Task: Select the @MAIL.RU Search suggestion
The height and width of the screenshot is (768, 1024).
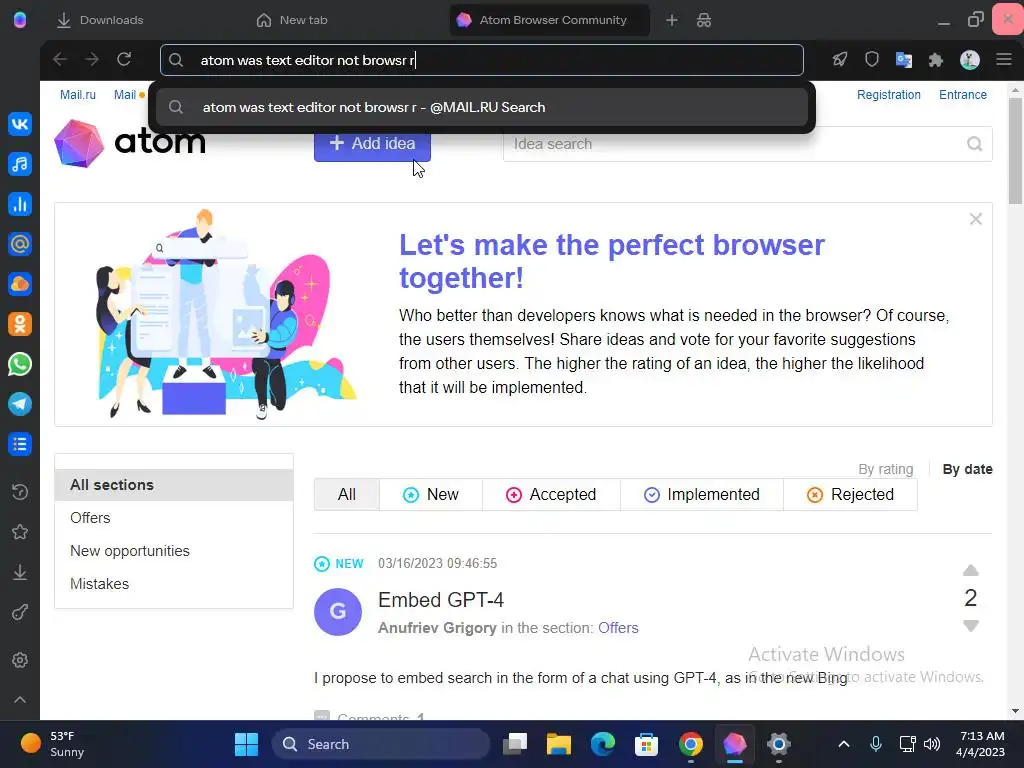Action: point(482,107)
